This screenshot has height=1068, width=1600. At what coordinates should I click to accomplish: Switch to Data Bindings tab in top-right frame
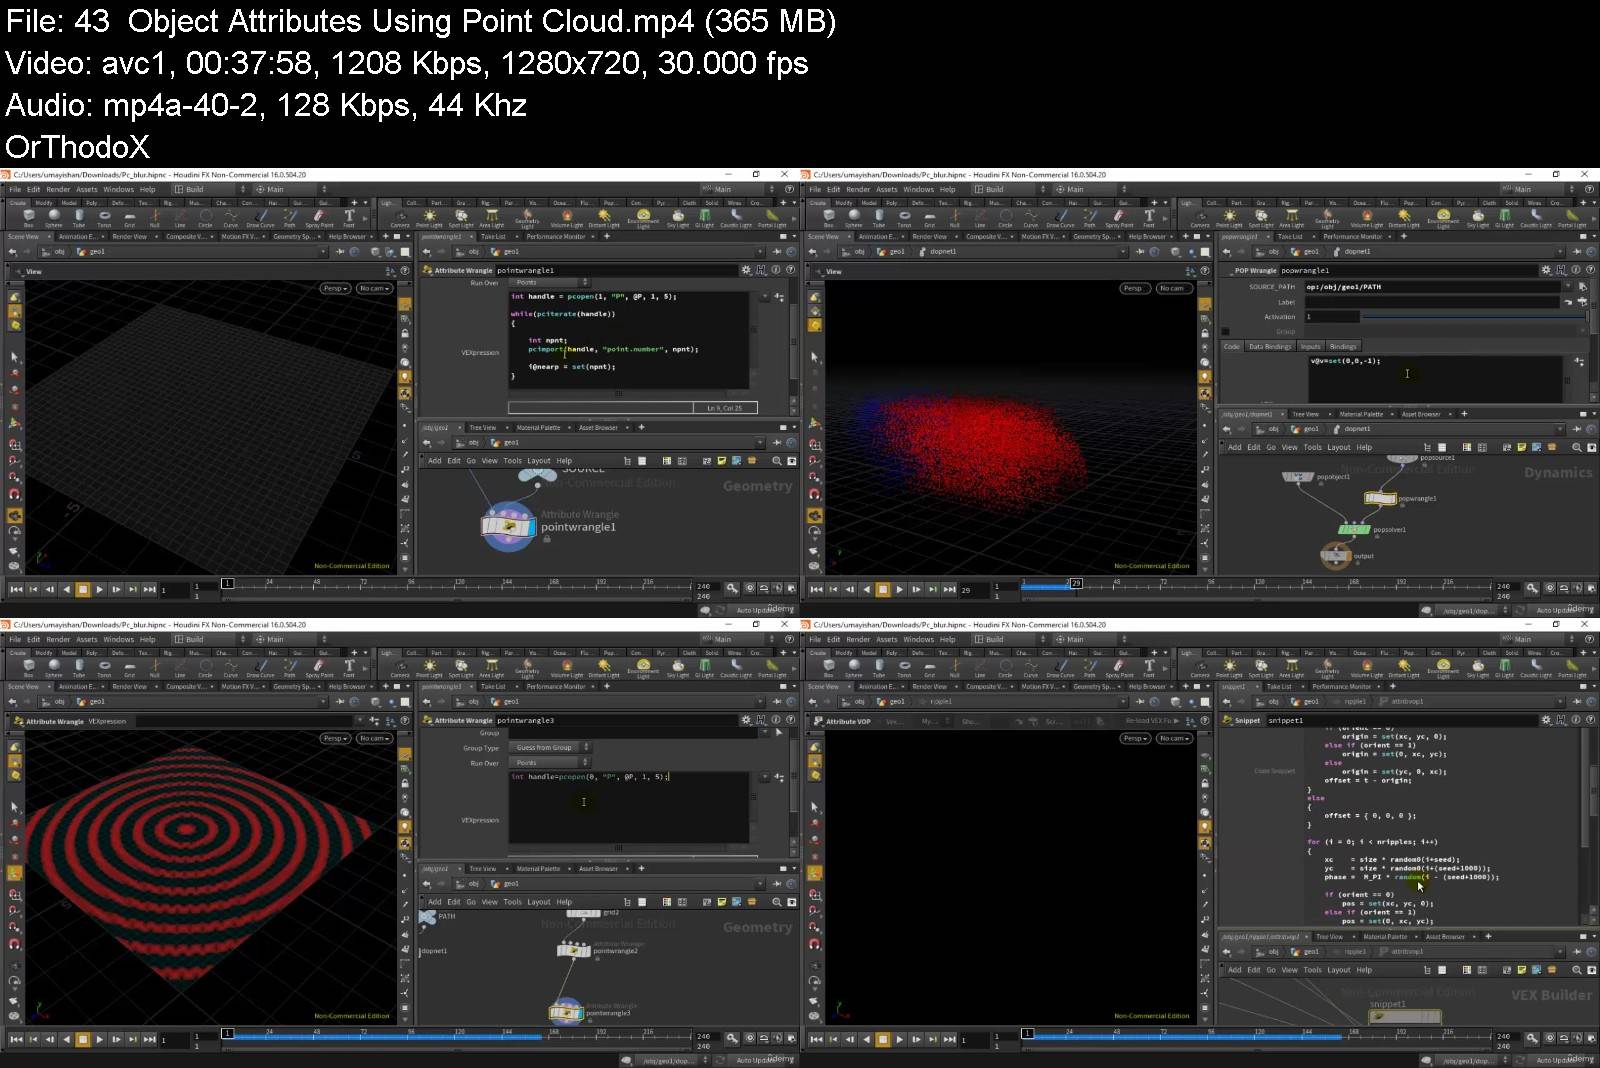point(1270,346)
